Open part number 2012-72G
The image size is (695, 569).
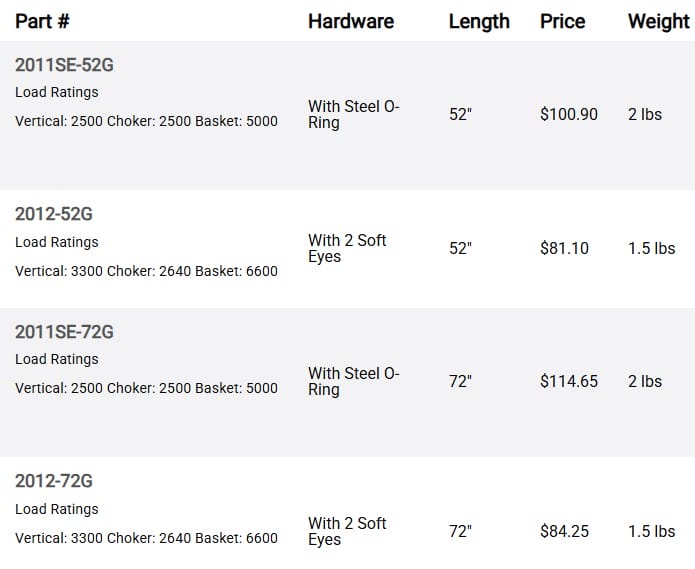pos(54,481)
